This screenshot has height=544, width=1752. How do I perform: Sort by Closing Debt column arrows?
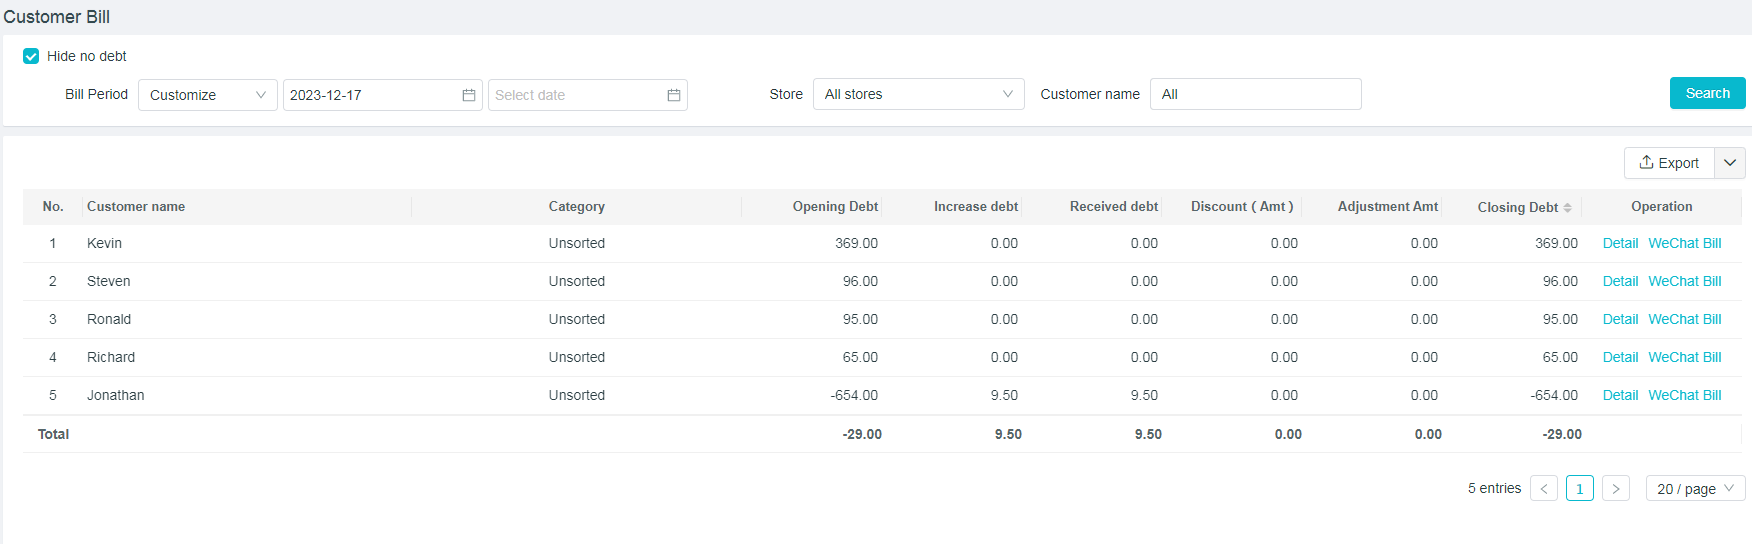(x=1567, y=208)
